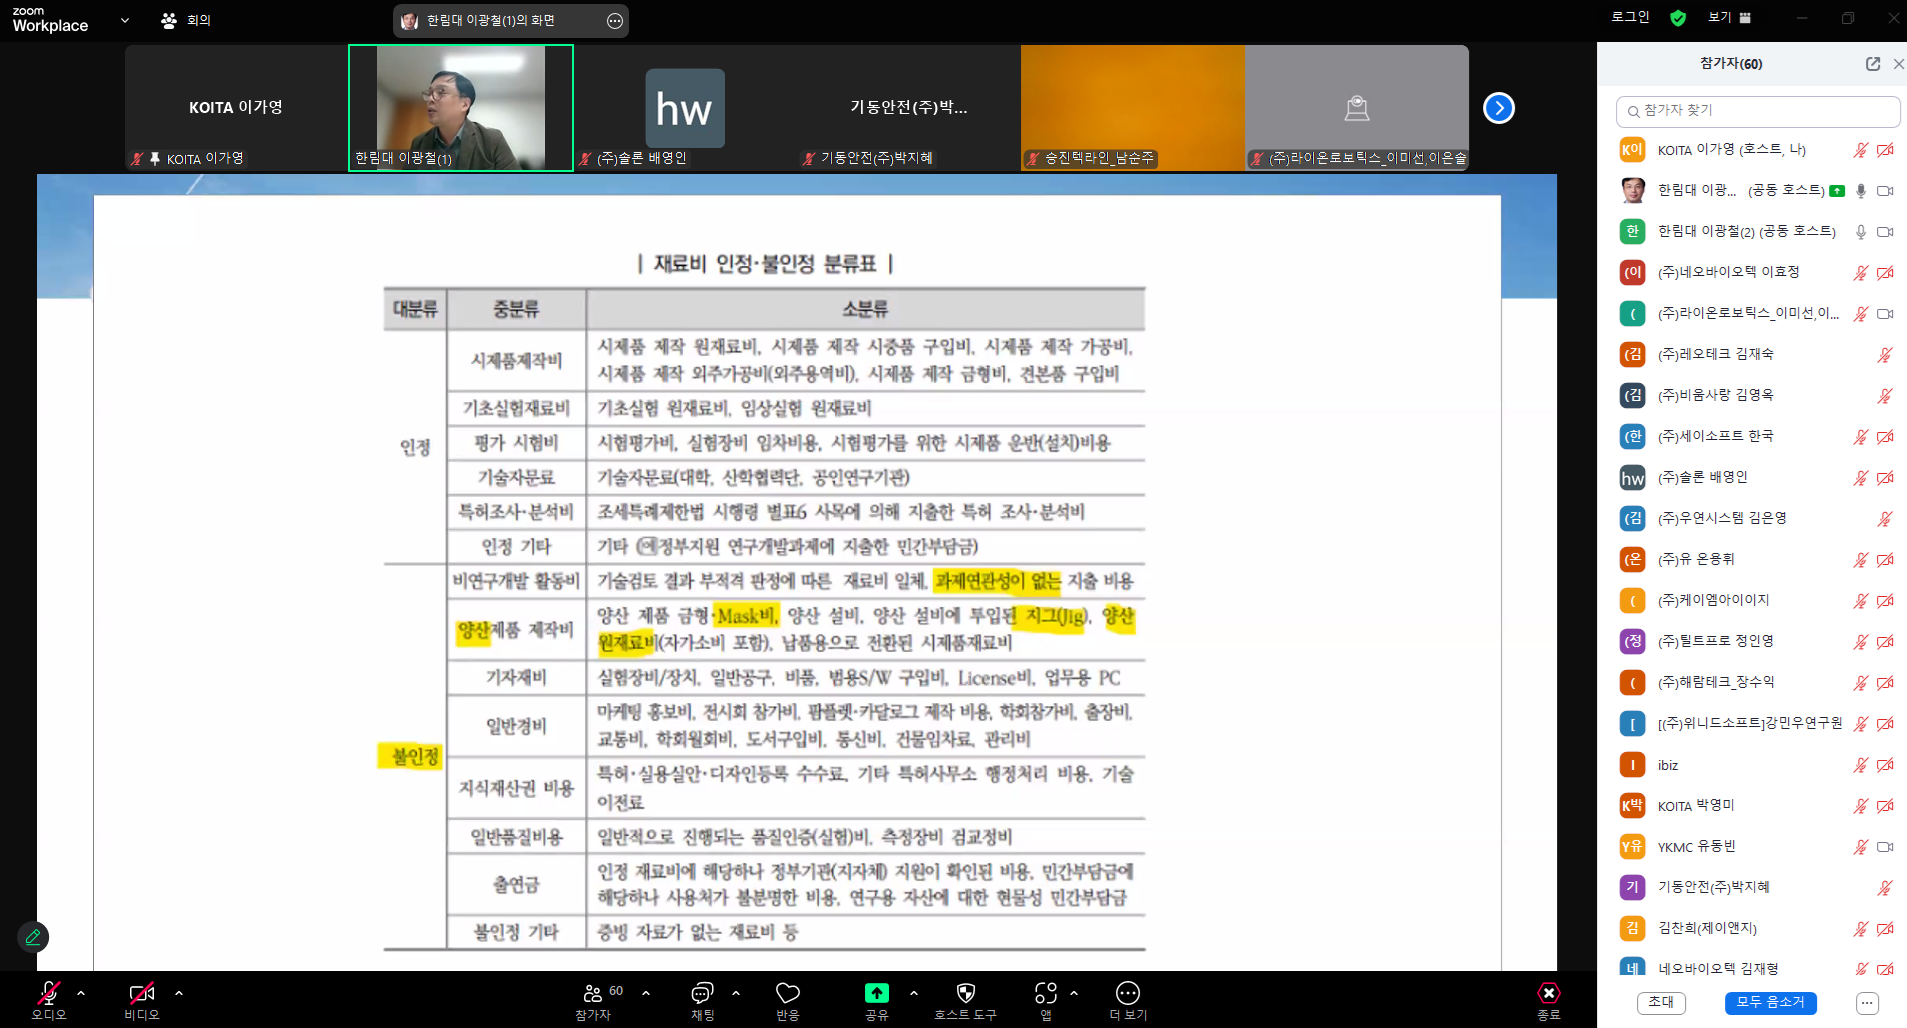This screenshot has height=1028, width=1907.
Task: Open 반응 reactions heart icon
Action: click(x=788, y=1000)
